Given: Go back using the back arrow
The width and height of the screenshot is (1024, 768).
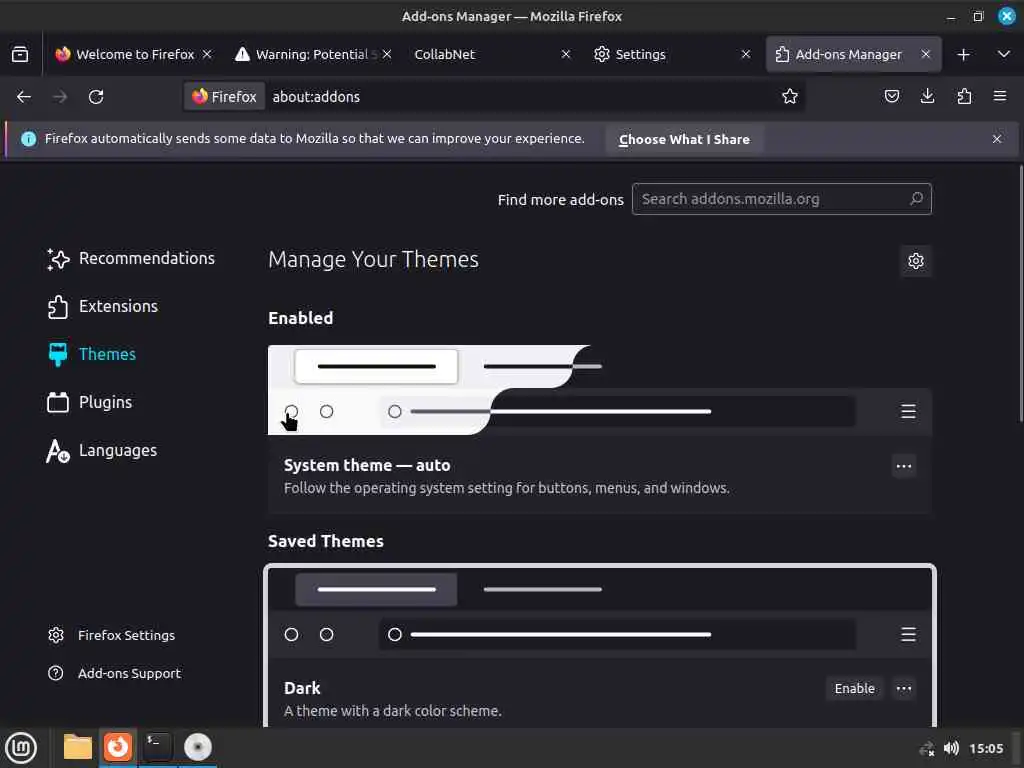Looking at the screenshot, I should tap(24, 97).
